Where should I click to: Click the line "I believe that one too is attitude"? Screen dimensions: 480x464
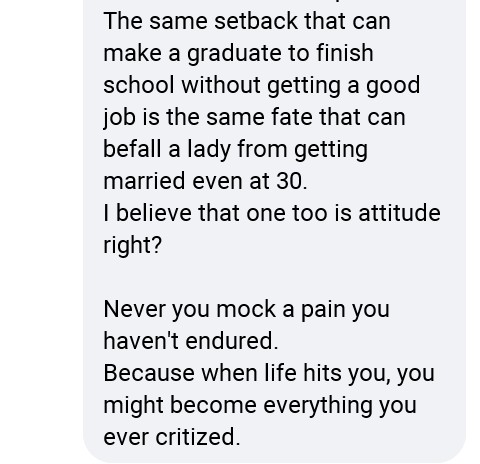tap(272, 213)
